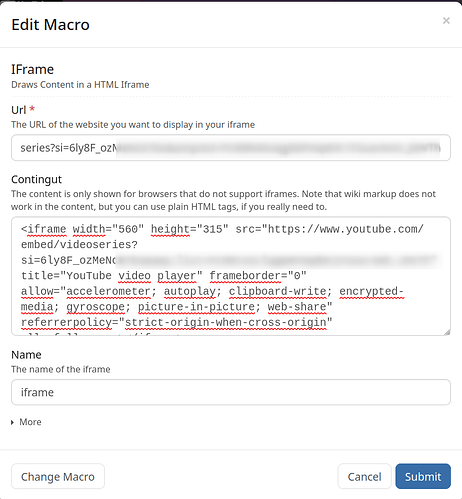Open the Change Macro option

coord(58,476)
